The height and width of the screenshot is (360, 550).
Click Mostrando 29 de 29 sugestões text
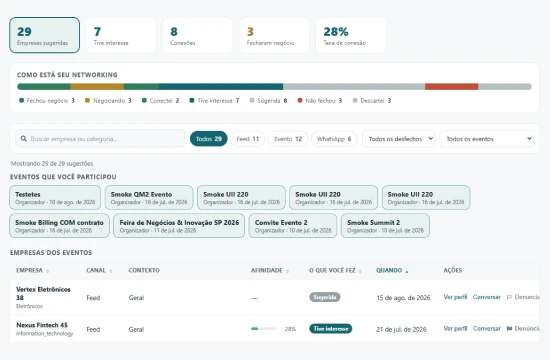tap(52, 164)
